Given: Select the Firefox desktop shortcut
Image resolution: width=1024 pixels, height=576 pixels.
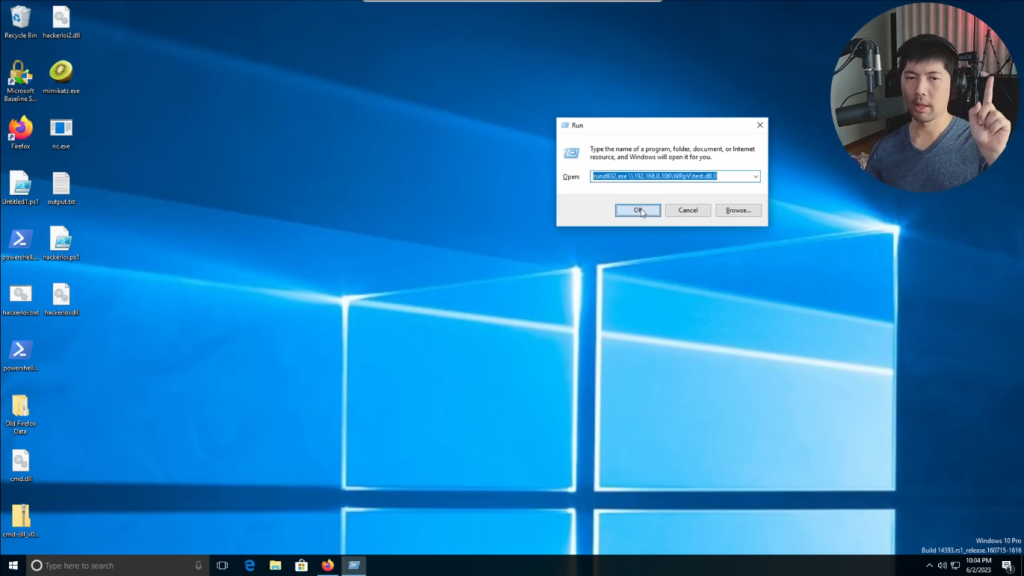Looking at the screenshot, I should pyautogui.click(x=20, y=133).
